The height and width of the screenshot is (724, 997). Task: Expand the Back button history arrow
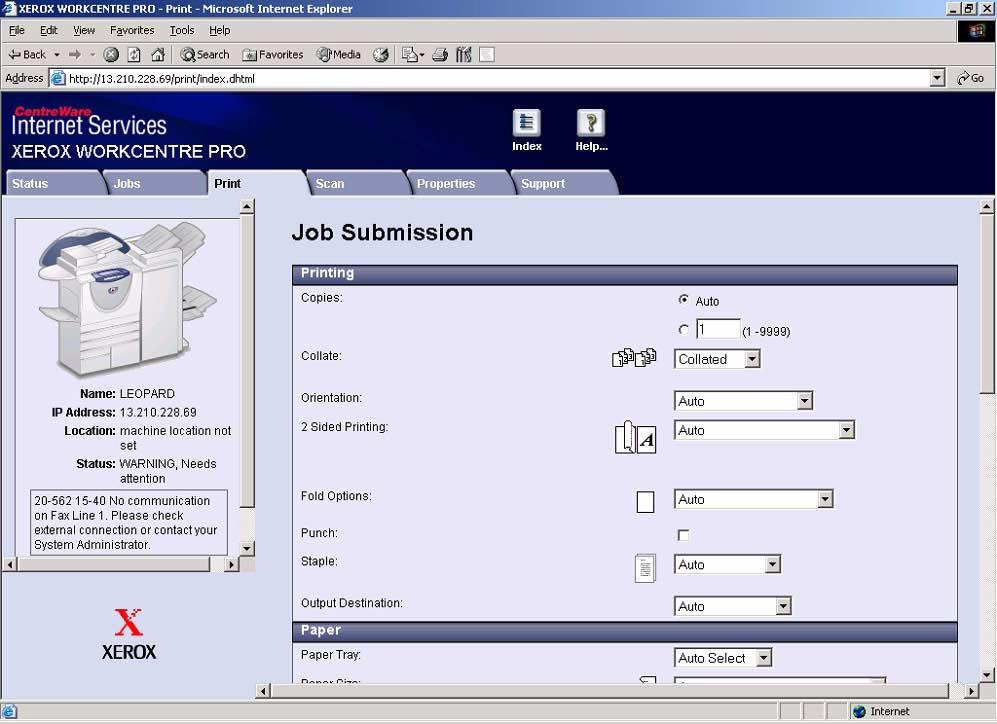point(57,55)
